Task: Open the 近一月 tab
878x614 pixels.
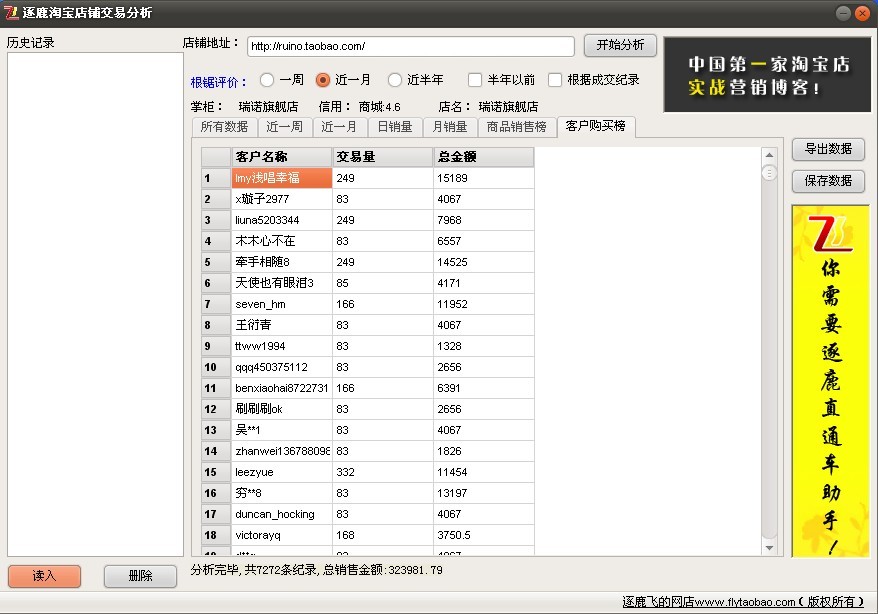Action: (x=339, y=127)
